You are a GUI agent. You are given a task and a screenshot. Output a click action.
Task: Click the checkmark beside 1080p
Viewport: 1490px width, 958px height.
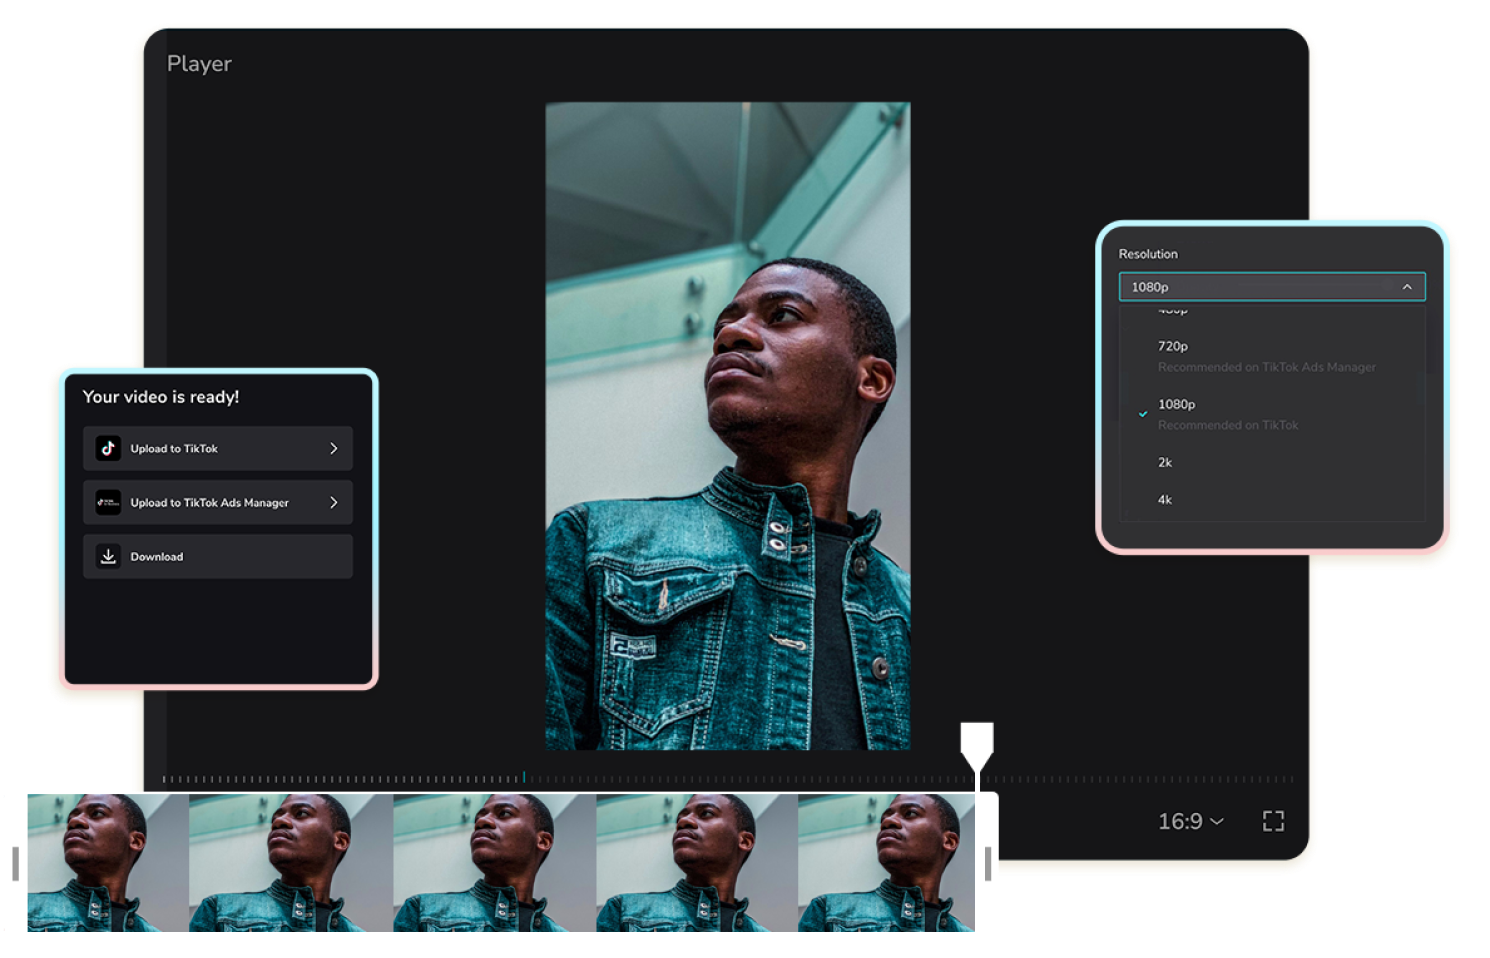[1141, 413]
